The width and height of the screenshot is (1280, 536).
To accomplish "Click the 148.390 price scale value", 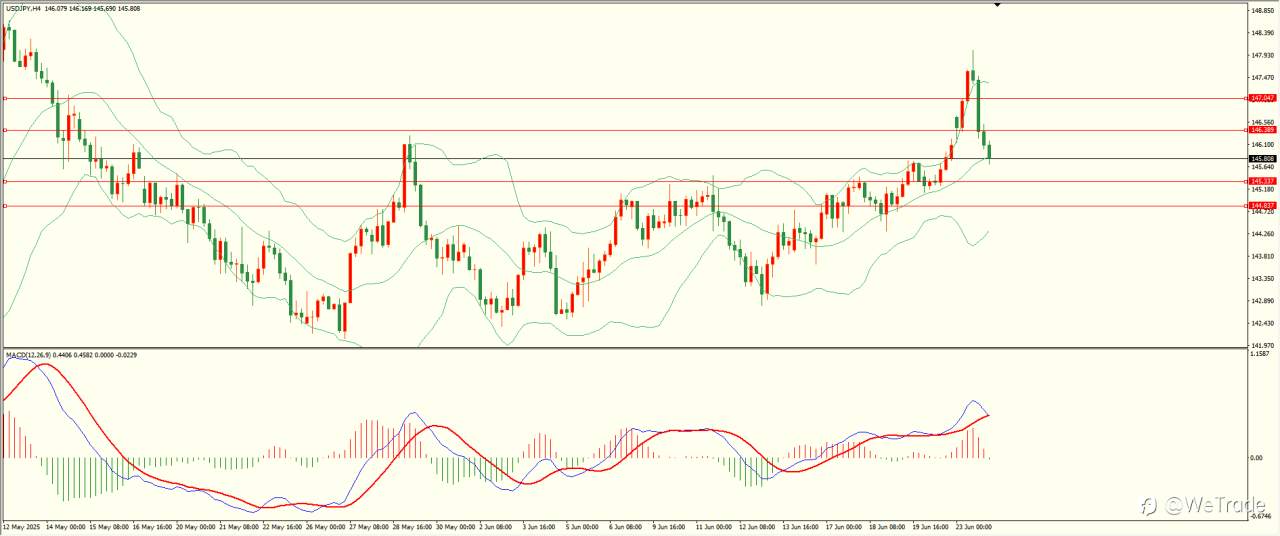I will pos(1261,32).
